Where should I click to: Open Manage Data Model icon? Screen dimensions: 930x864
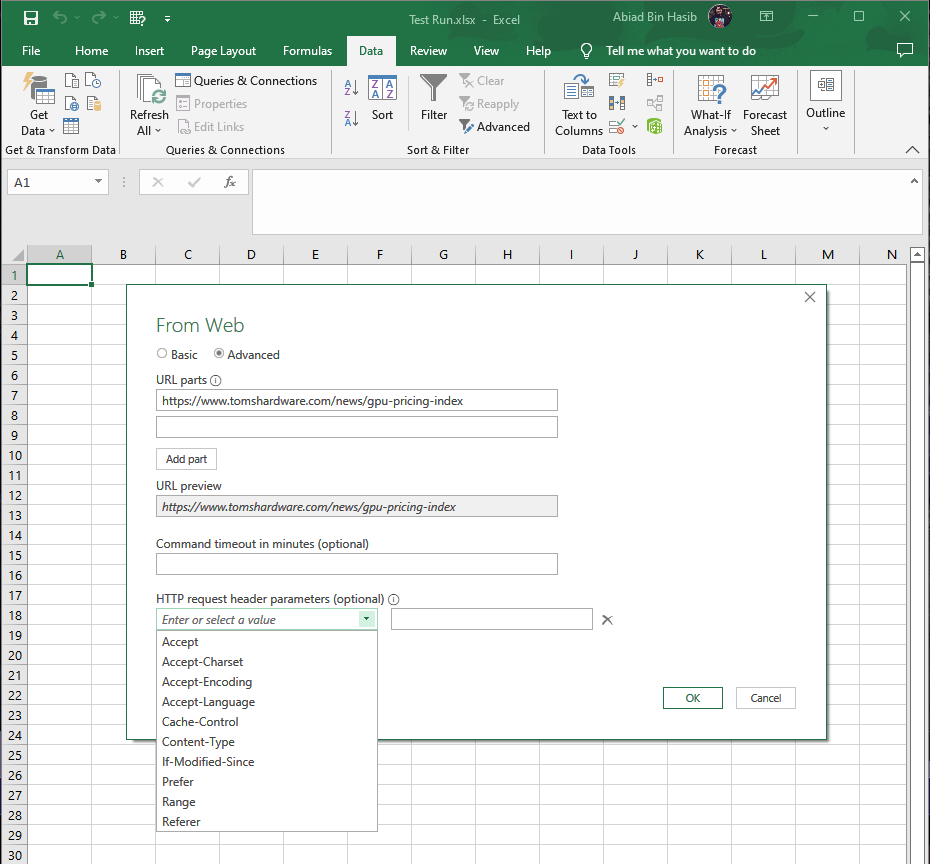pyautogui.click(x=655, y=126)
